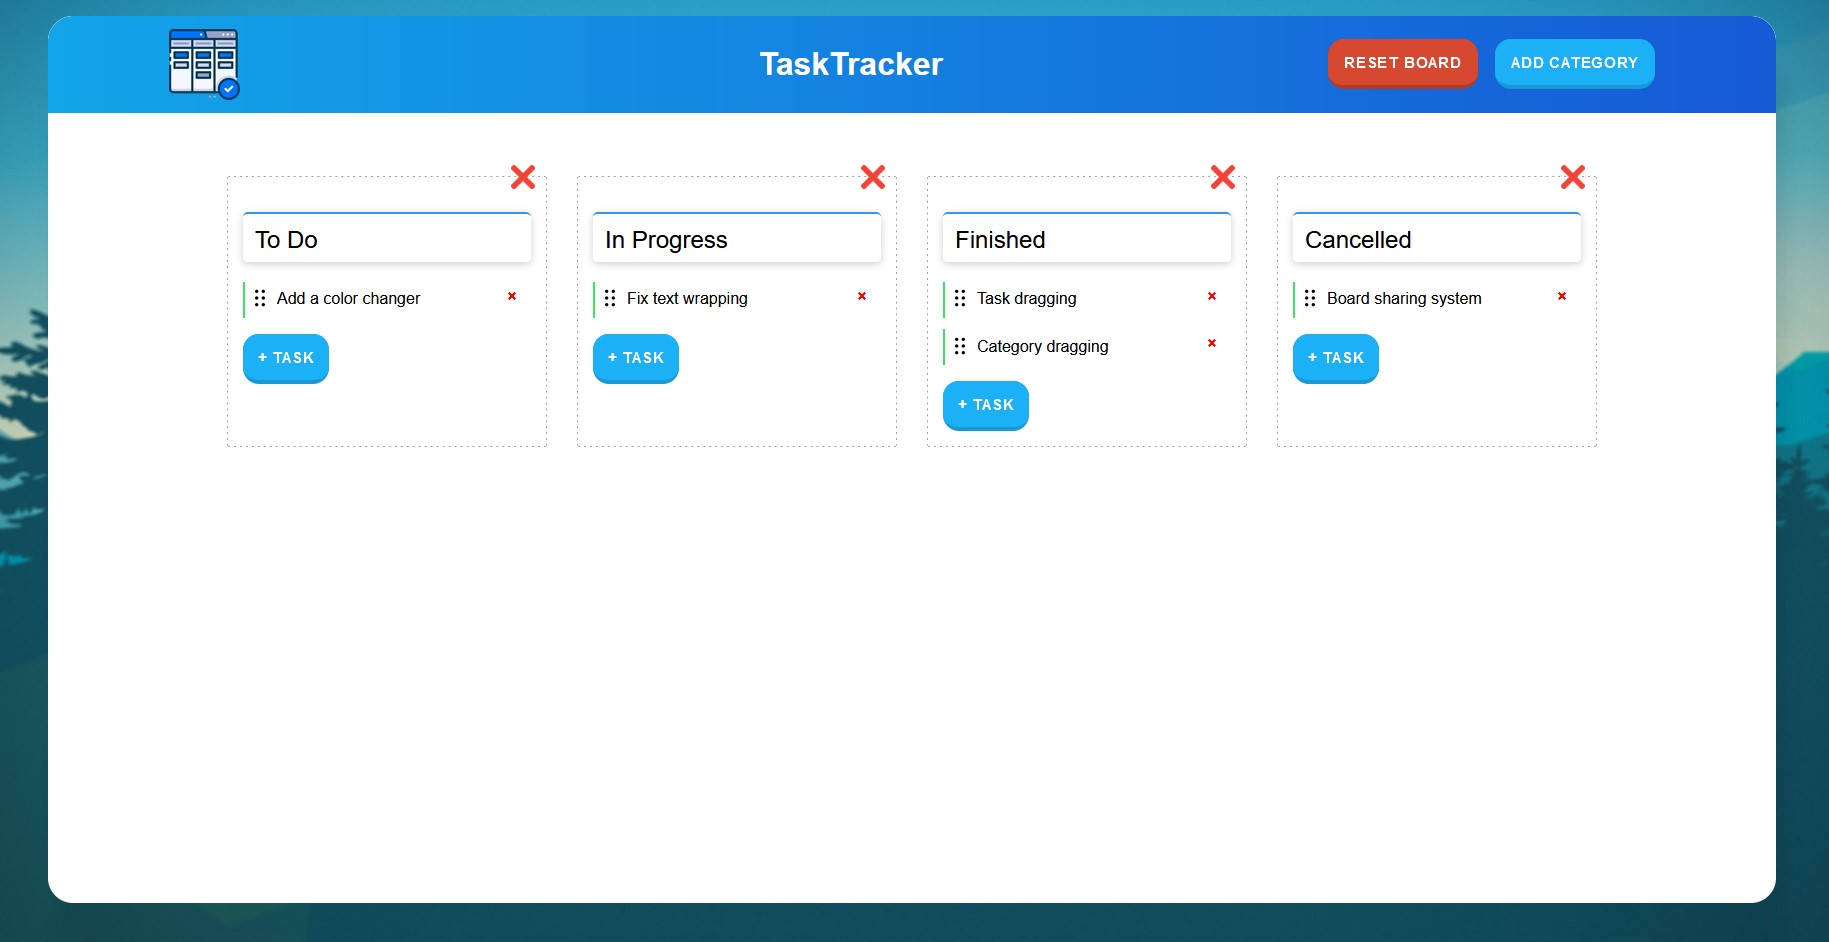The width and height of the screenshot is (1829, 942).
Task: Click the drag handle on 'Fix text wrapping'
Action: click(611, 298)
